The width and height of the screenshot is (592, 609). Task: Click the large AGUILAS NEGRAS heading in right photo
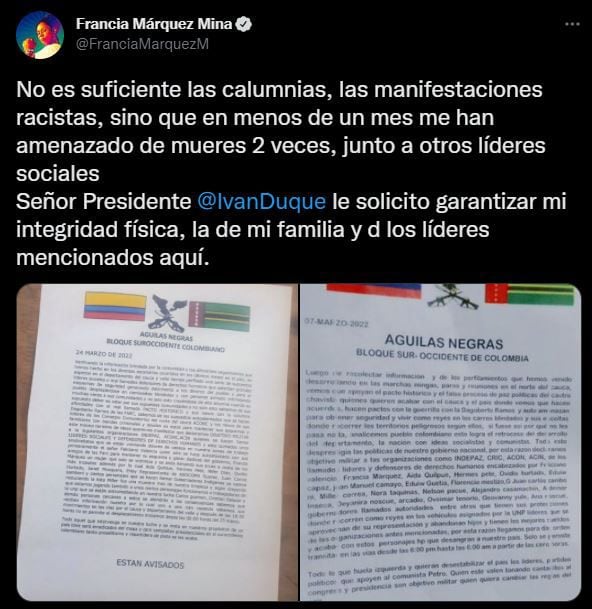coord(444,342)
